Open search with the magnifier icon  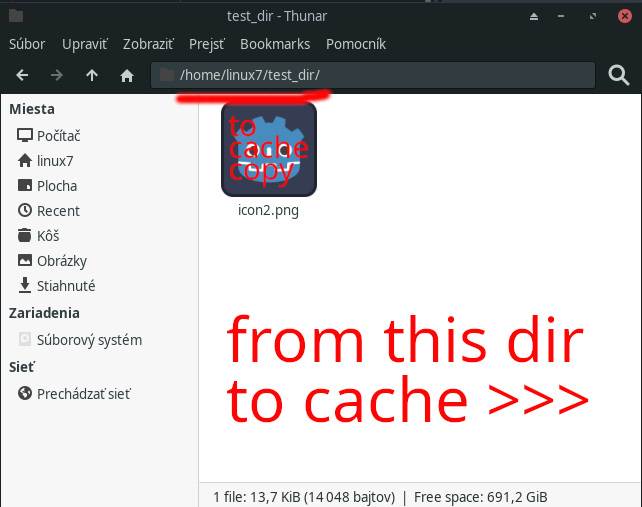tap(618, 75)
